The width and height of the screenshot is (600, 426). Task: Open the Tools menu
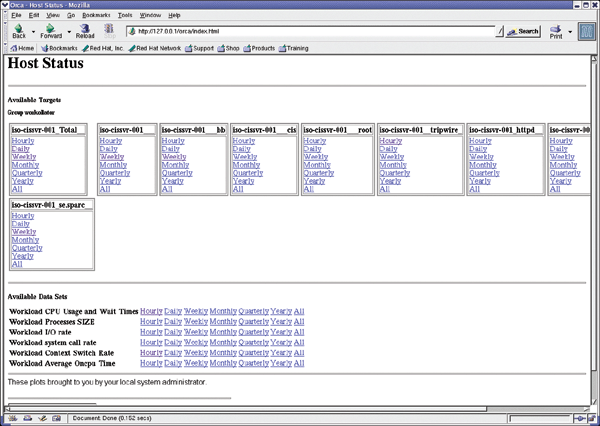(x=125, y=16)
